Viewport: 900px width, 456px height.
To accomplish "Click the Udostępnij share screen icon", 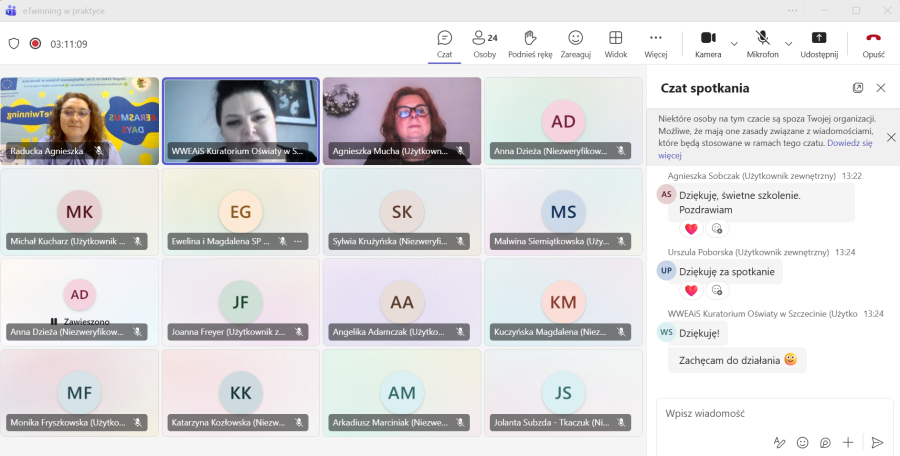I will coord(819,43).
